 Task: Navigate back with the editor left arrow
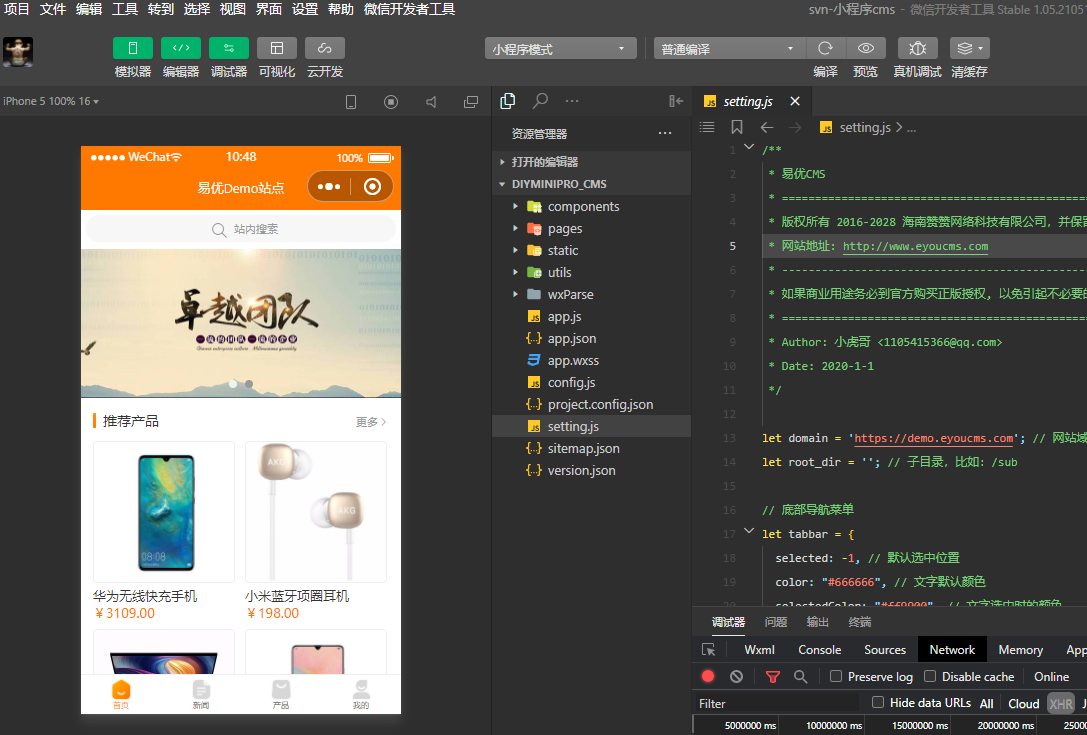(767, 127)
